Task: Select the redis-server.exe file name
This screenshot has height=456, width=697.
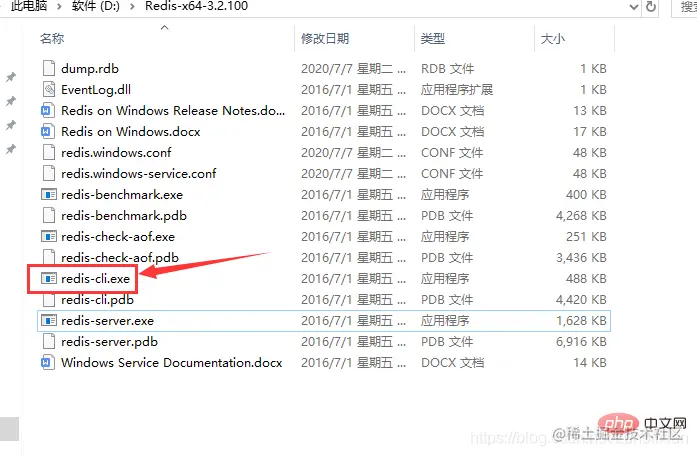Action: [x=108, y=320]
